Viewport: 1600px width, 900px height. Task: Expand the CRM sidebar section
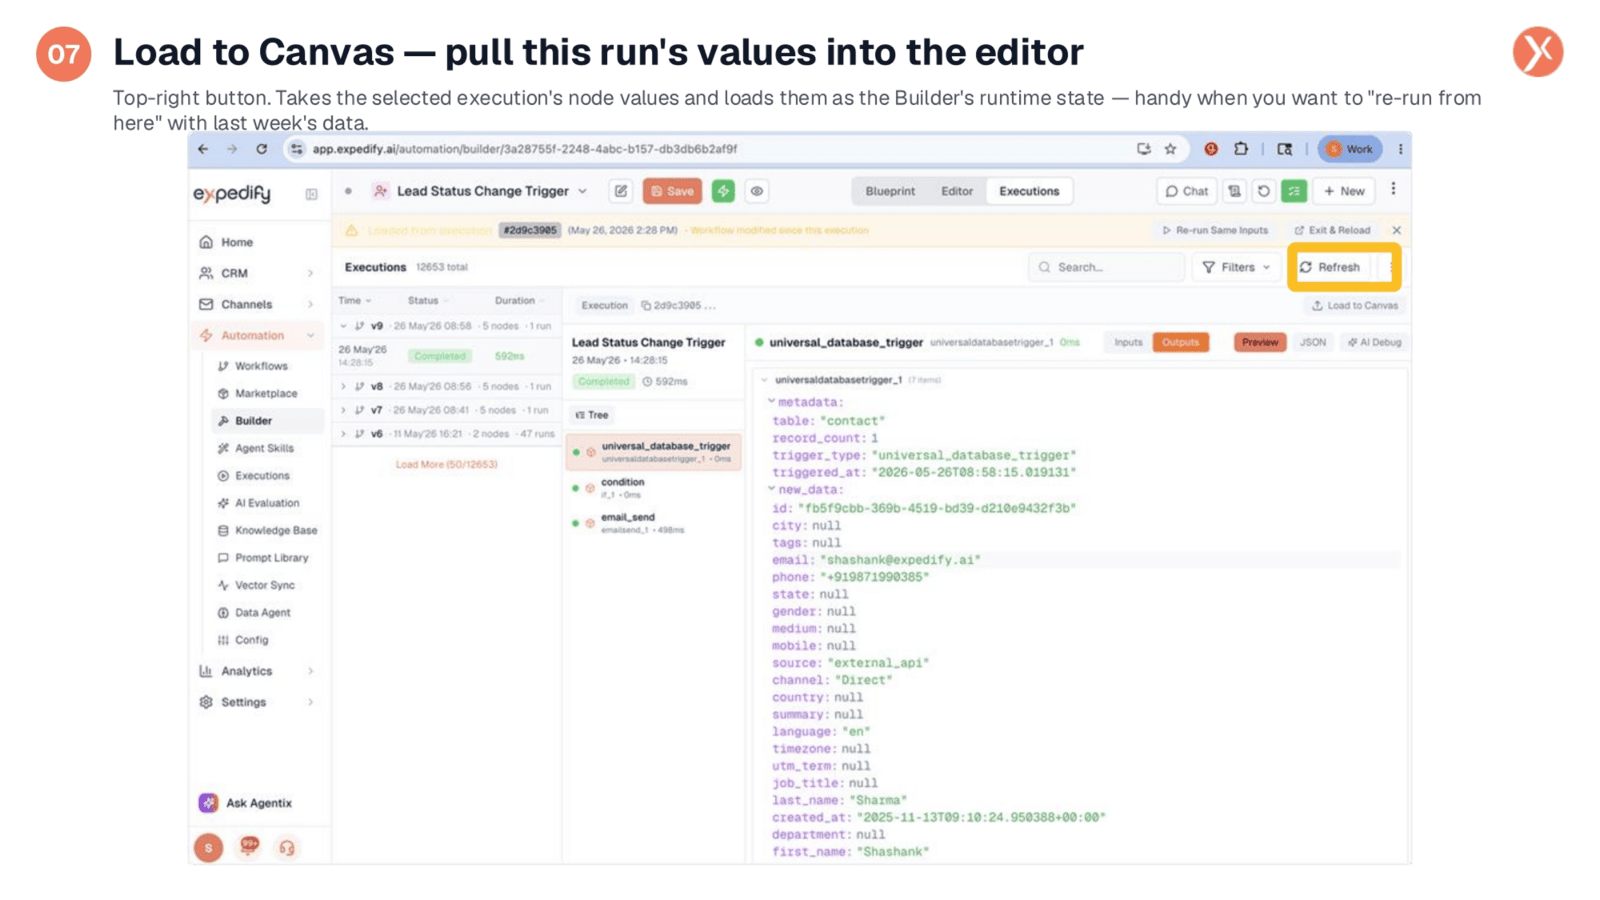257,273
